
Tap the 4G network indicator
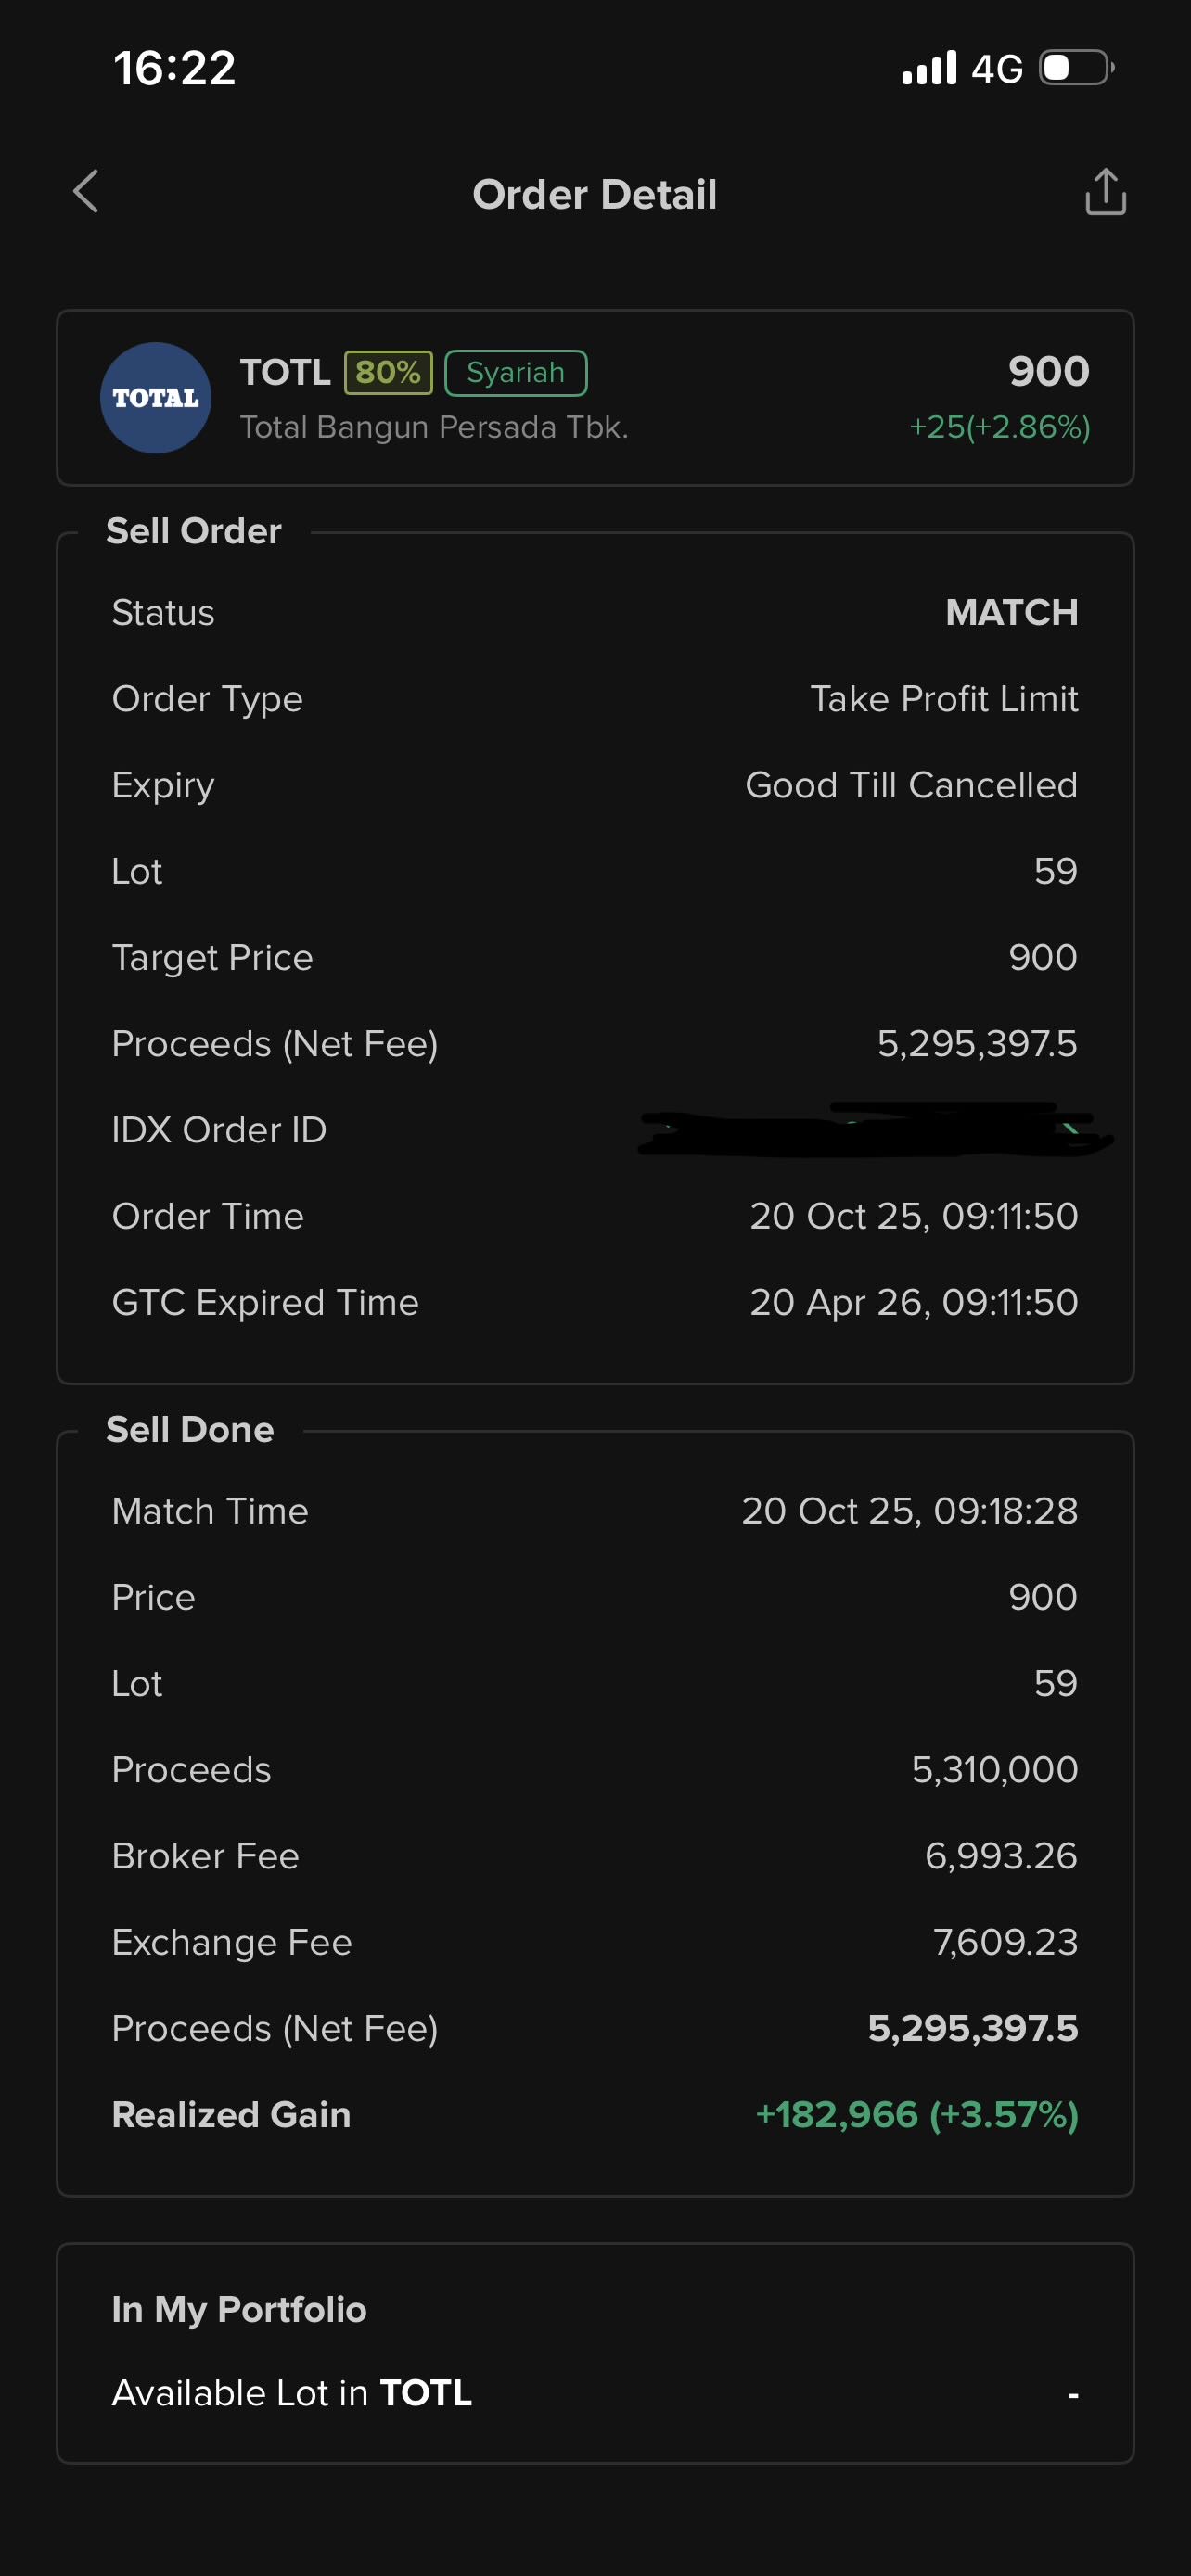[997, 69]
